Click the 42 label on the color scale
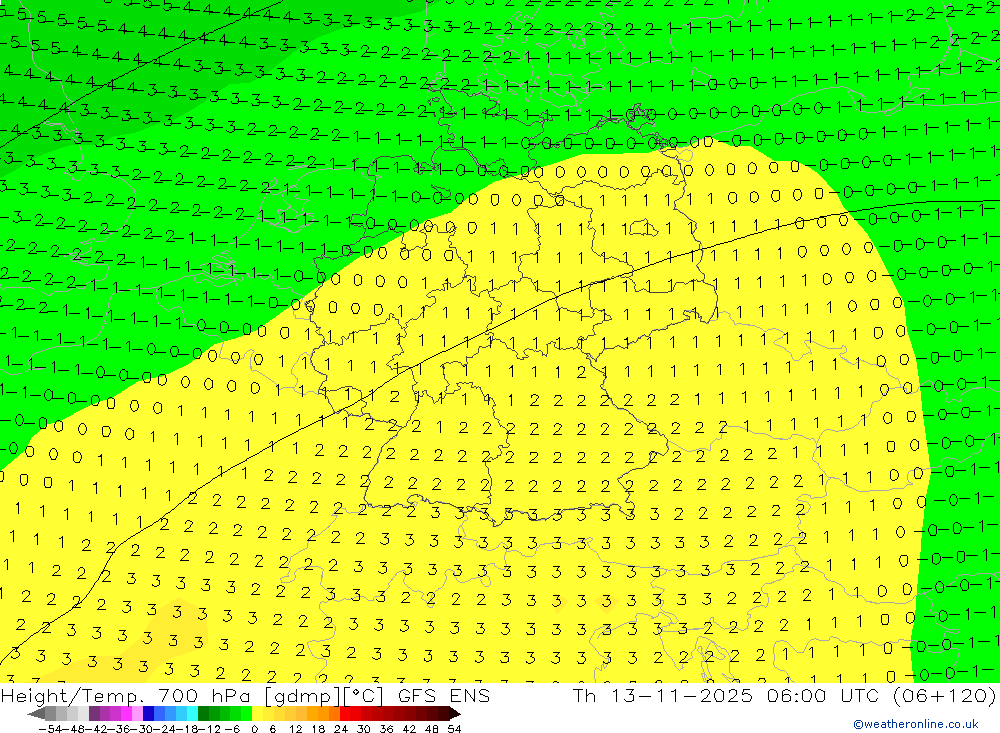 (x=409, y=729)
